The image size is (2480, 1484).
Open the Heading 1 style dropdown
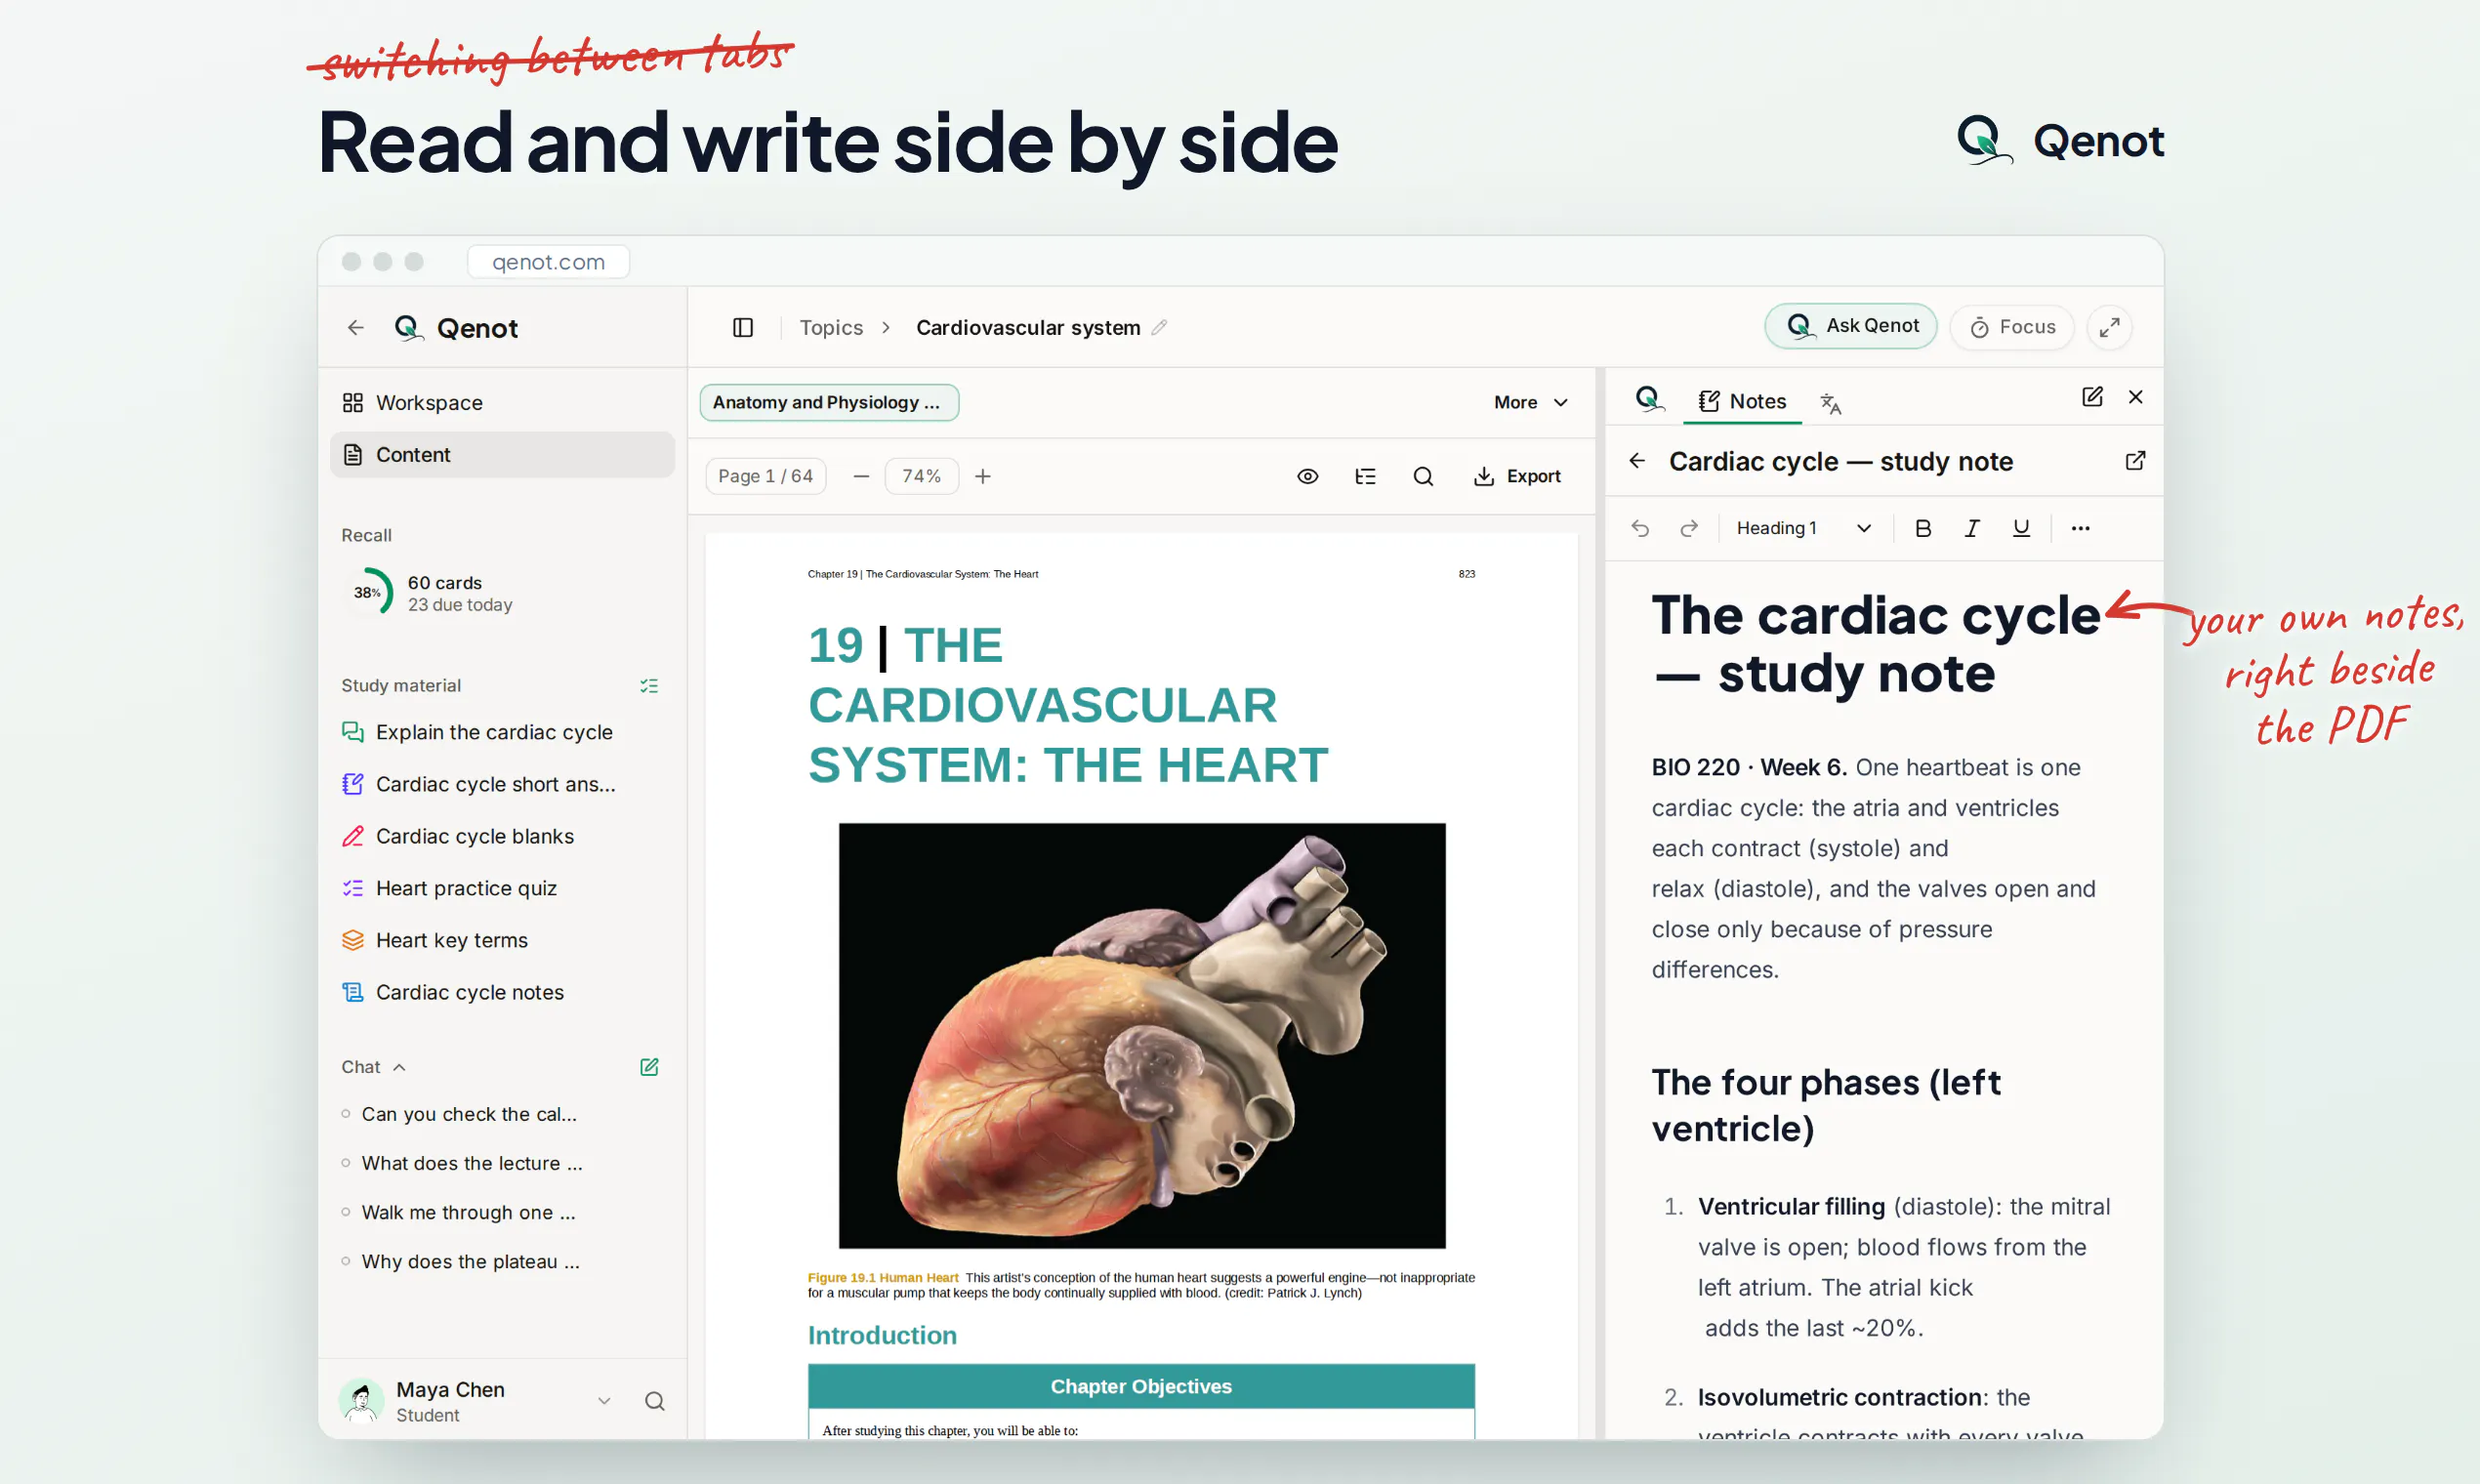point(1803,528)
